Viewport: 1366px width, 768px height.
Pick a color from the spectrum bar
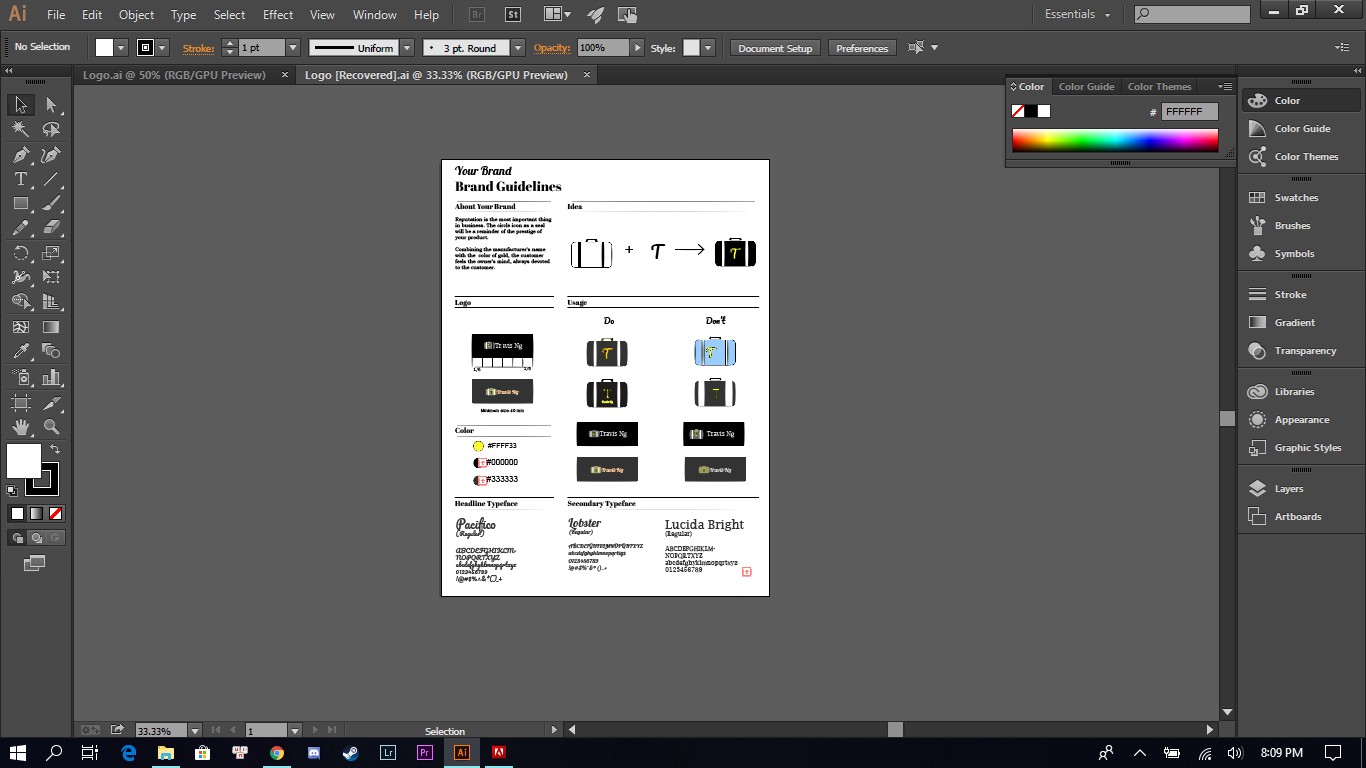[1115, 140]
